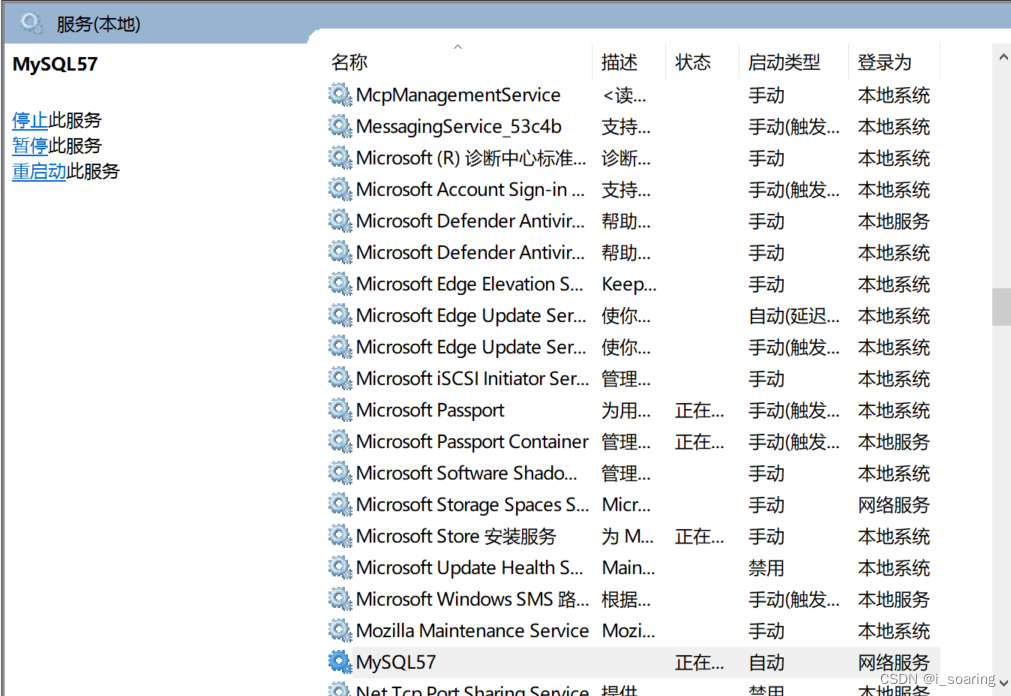Click 手动 startup type of Mozilla Maintenance Service
This screenshot has height=696, width=1011.
(766, 631)
